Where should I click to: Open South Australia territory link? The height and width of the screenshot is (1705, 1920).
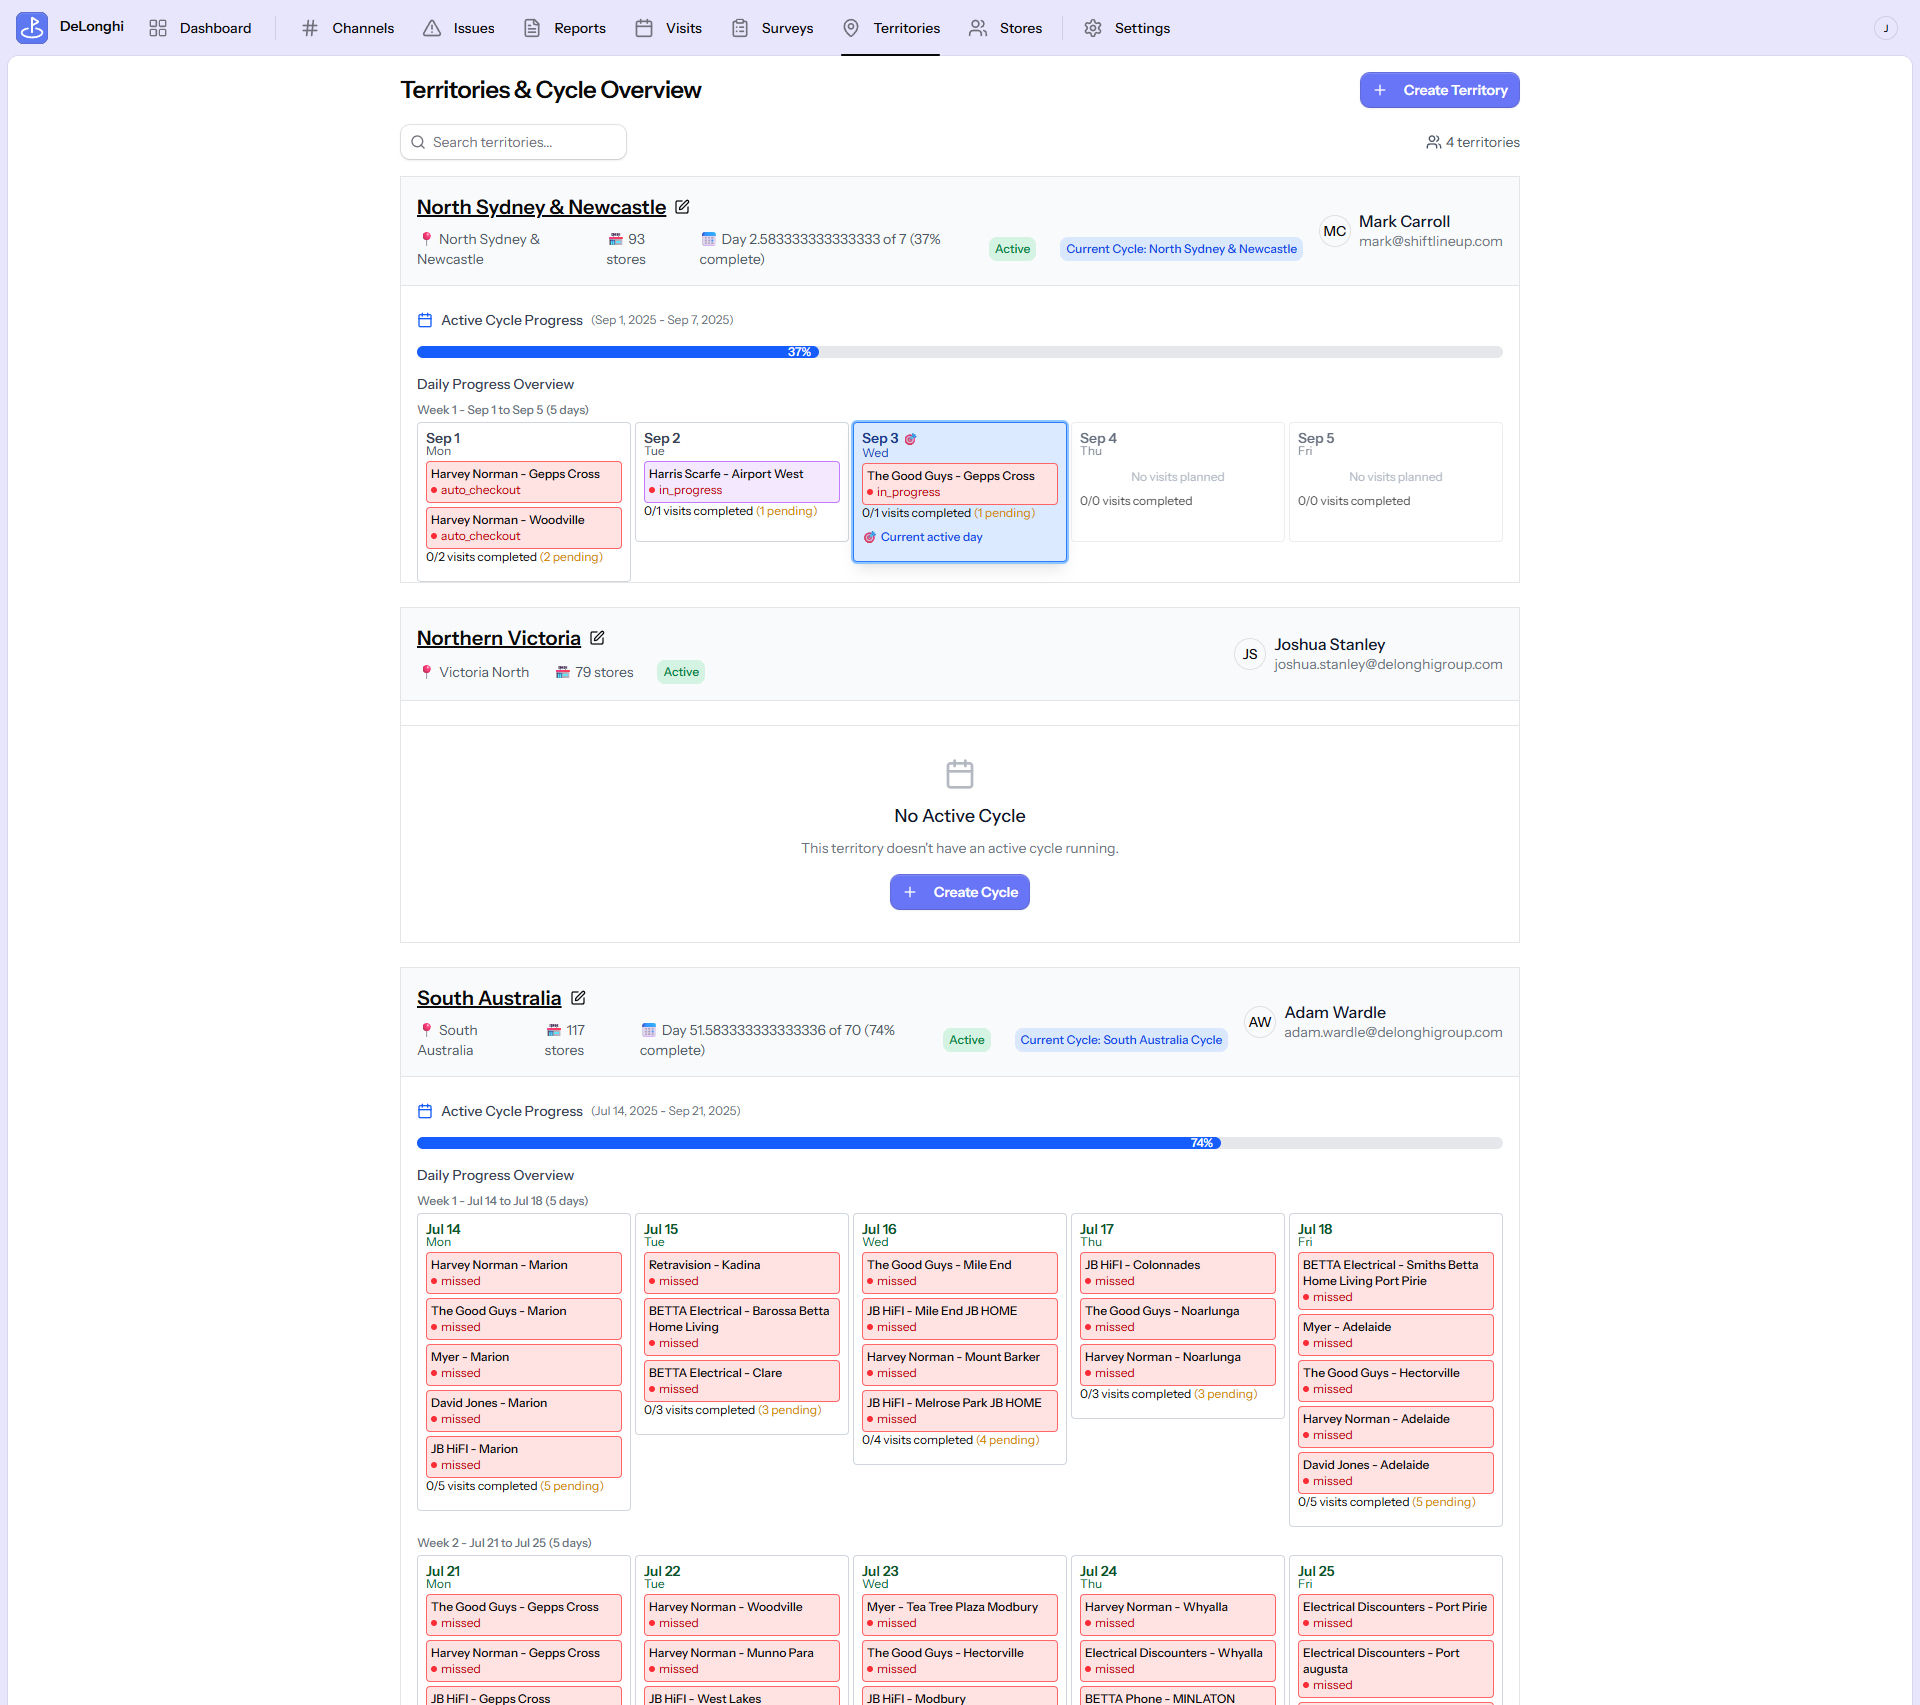point(488,998)
